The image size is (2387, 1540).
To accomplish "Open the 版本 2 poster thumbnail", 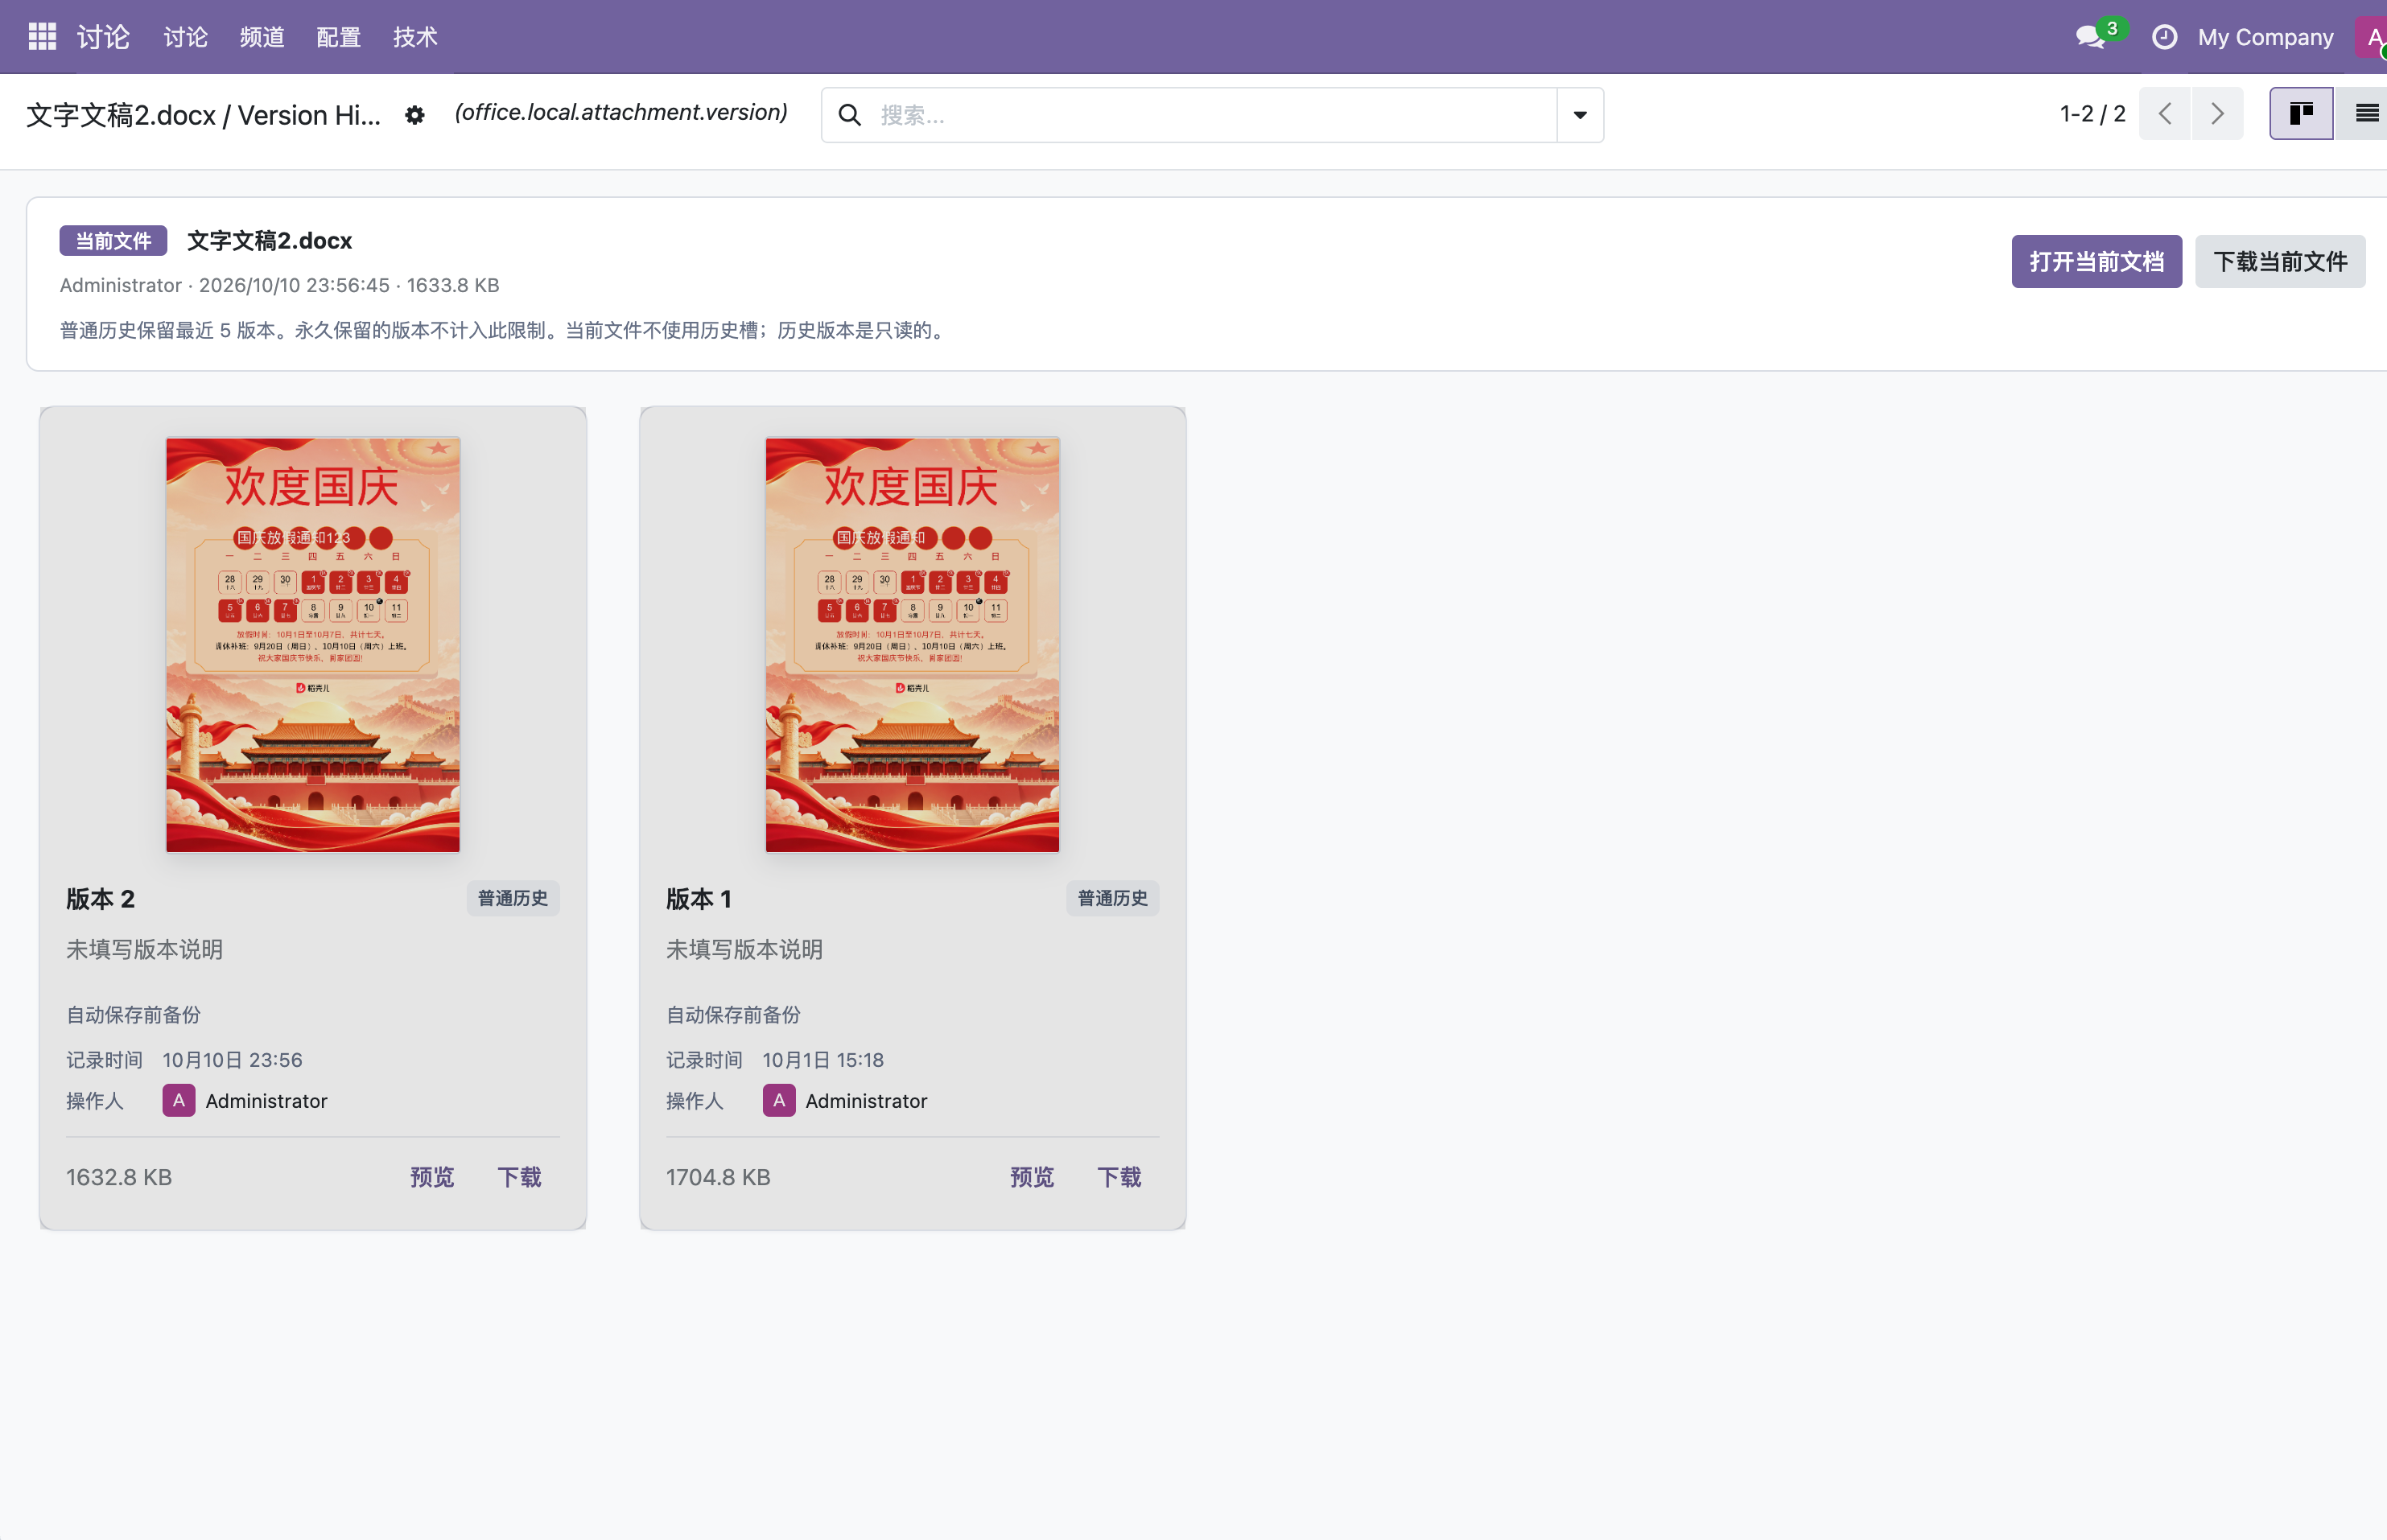I will click(x=313, y=645).
